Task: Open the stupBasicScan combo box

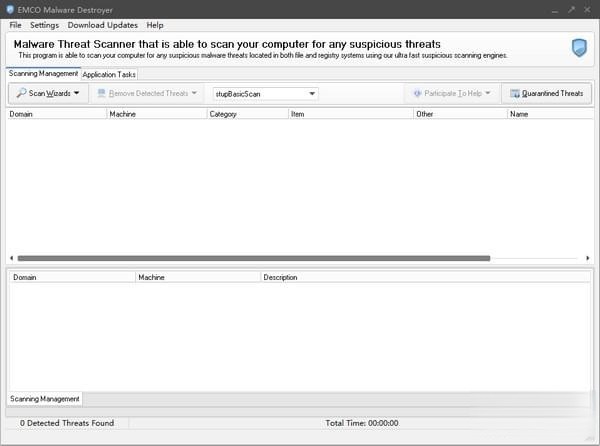Action: point(265,94)
